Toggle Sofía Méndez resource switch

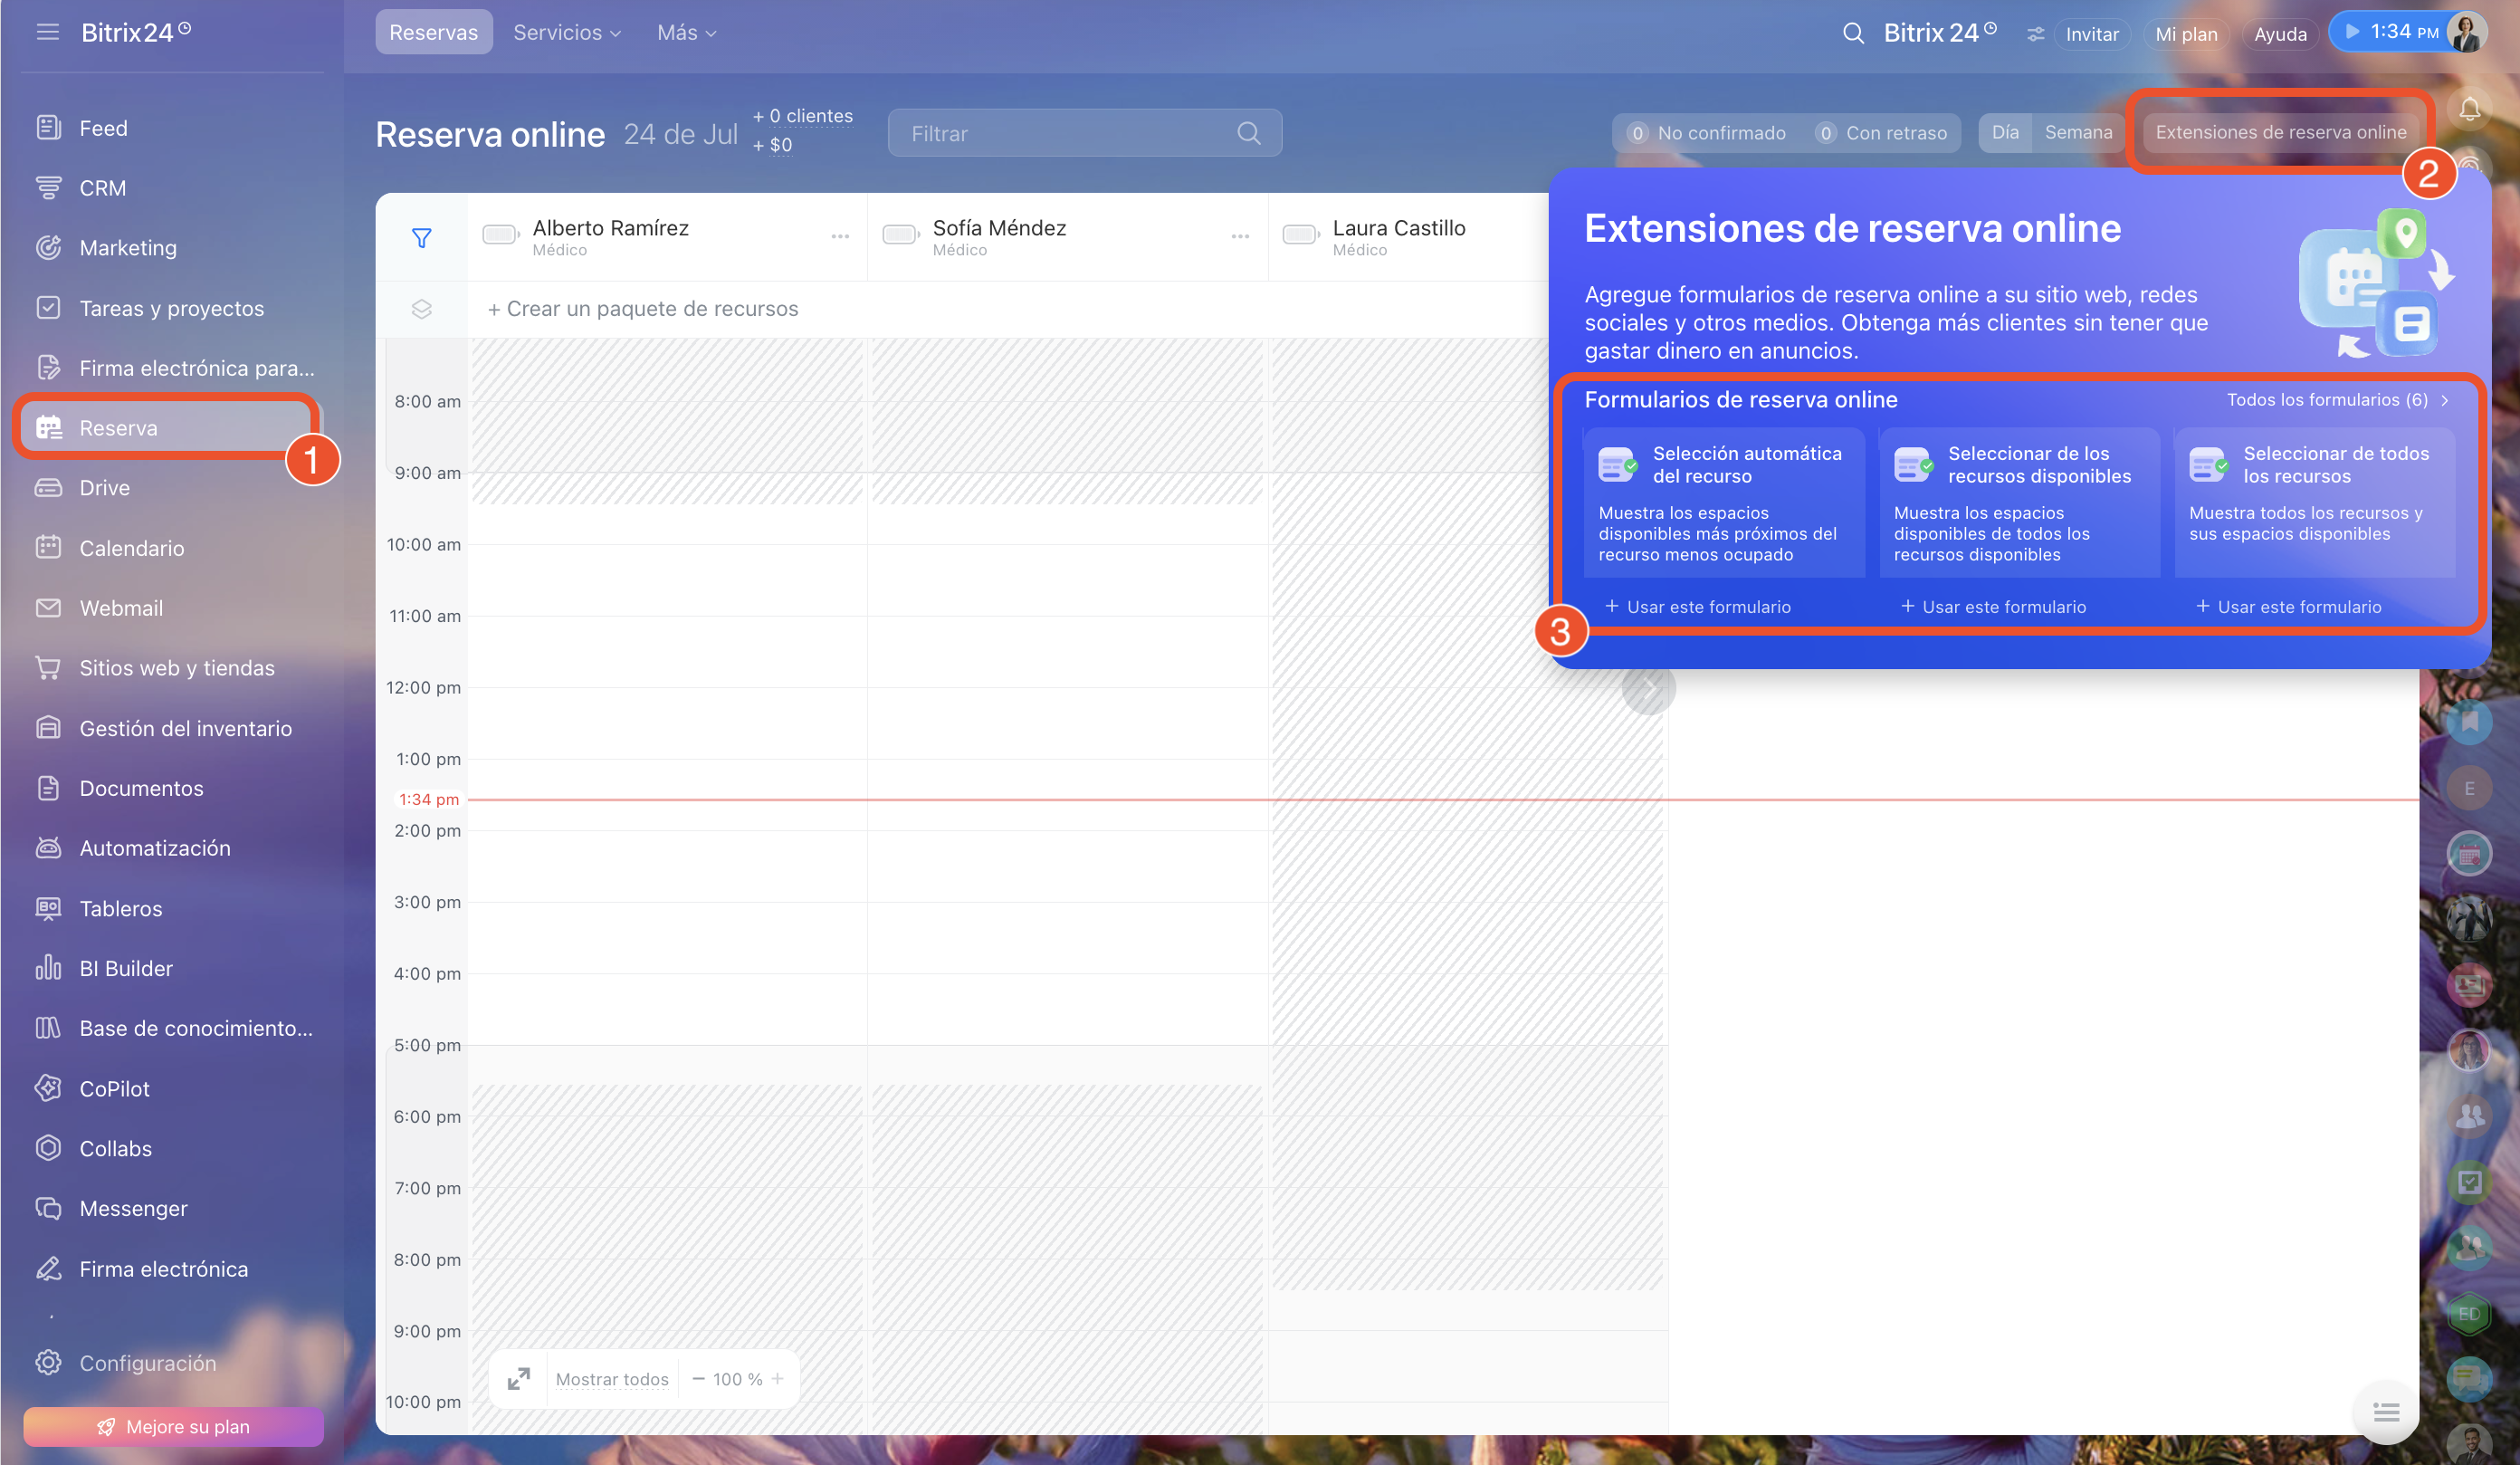(x=901, y=234)
